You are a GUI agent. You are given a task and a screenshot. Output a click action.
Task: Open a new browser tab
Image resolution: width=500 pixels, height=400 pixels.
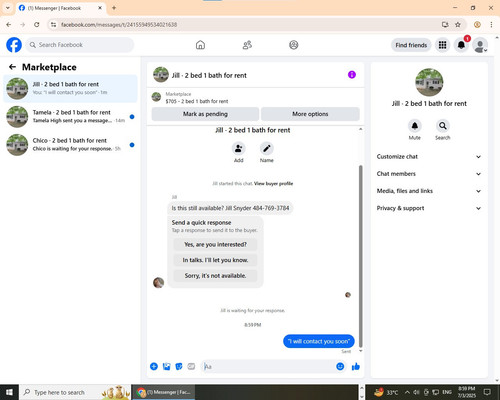coord(114,8)
